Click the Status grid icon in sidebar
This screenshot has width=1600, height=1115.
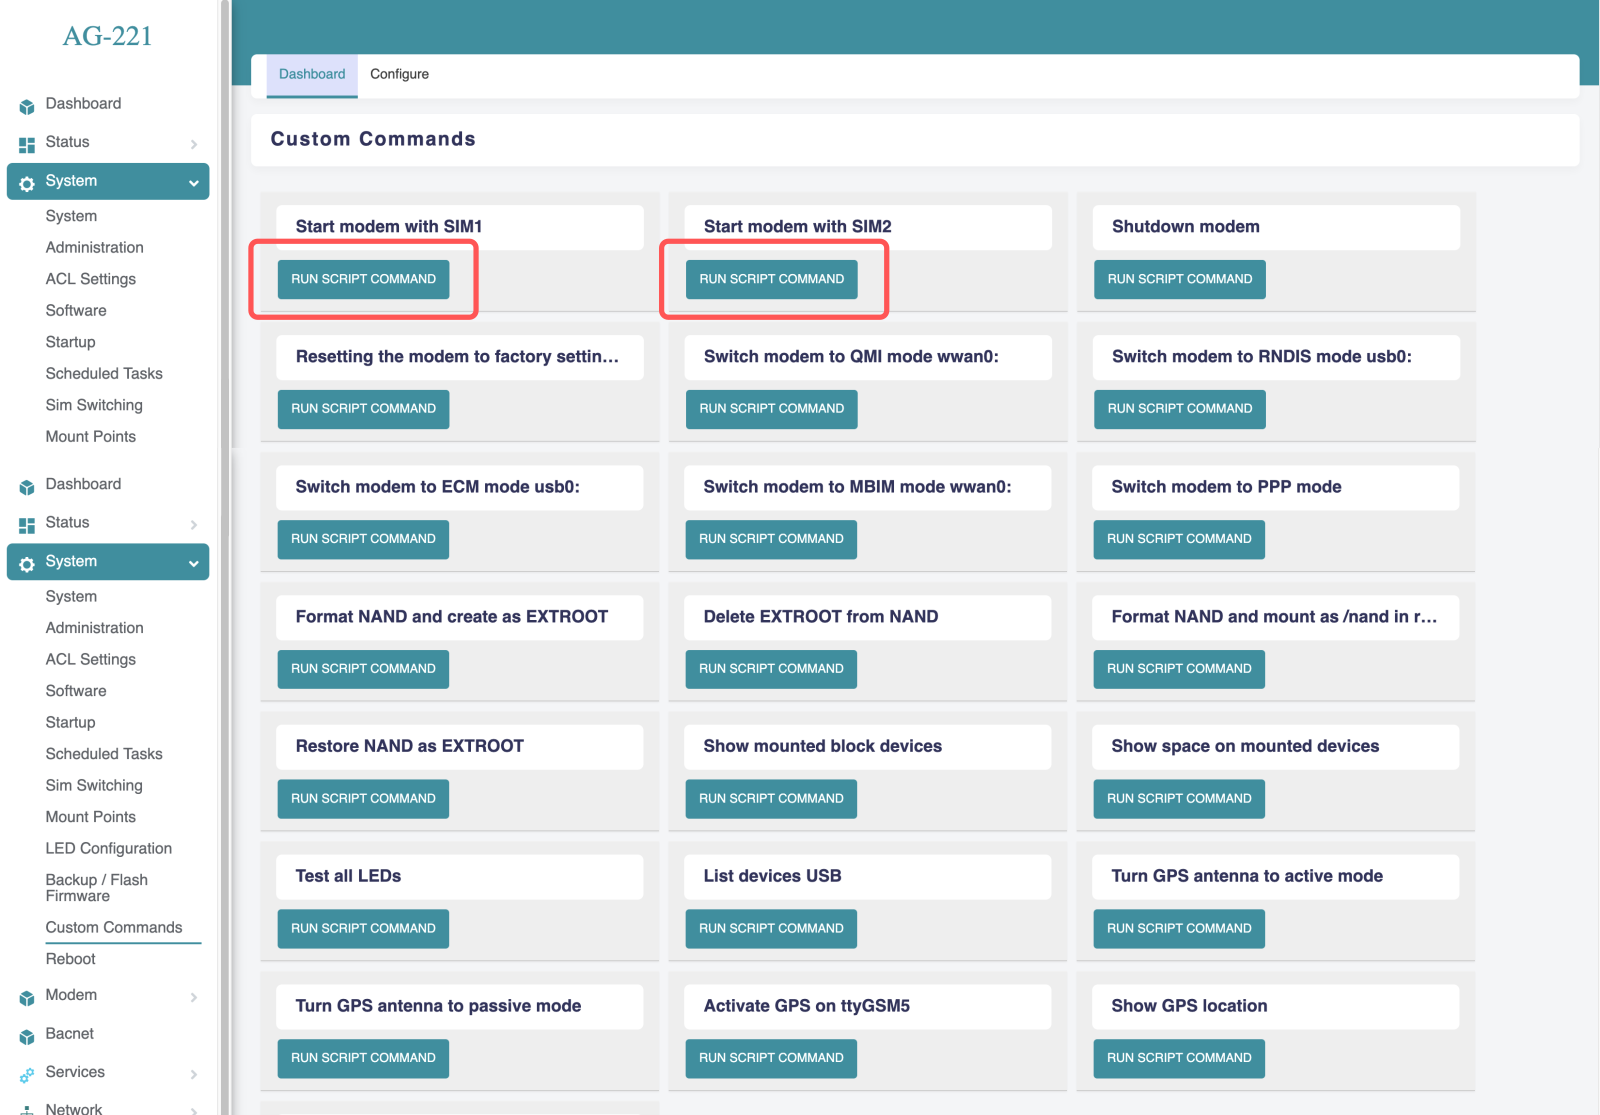(x=25, y=142)
